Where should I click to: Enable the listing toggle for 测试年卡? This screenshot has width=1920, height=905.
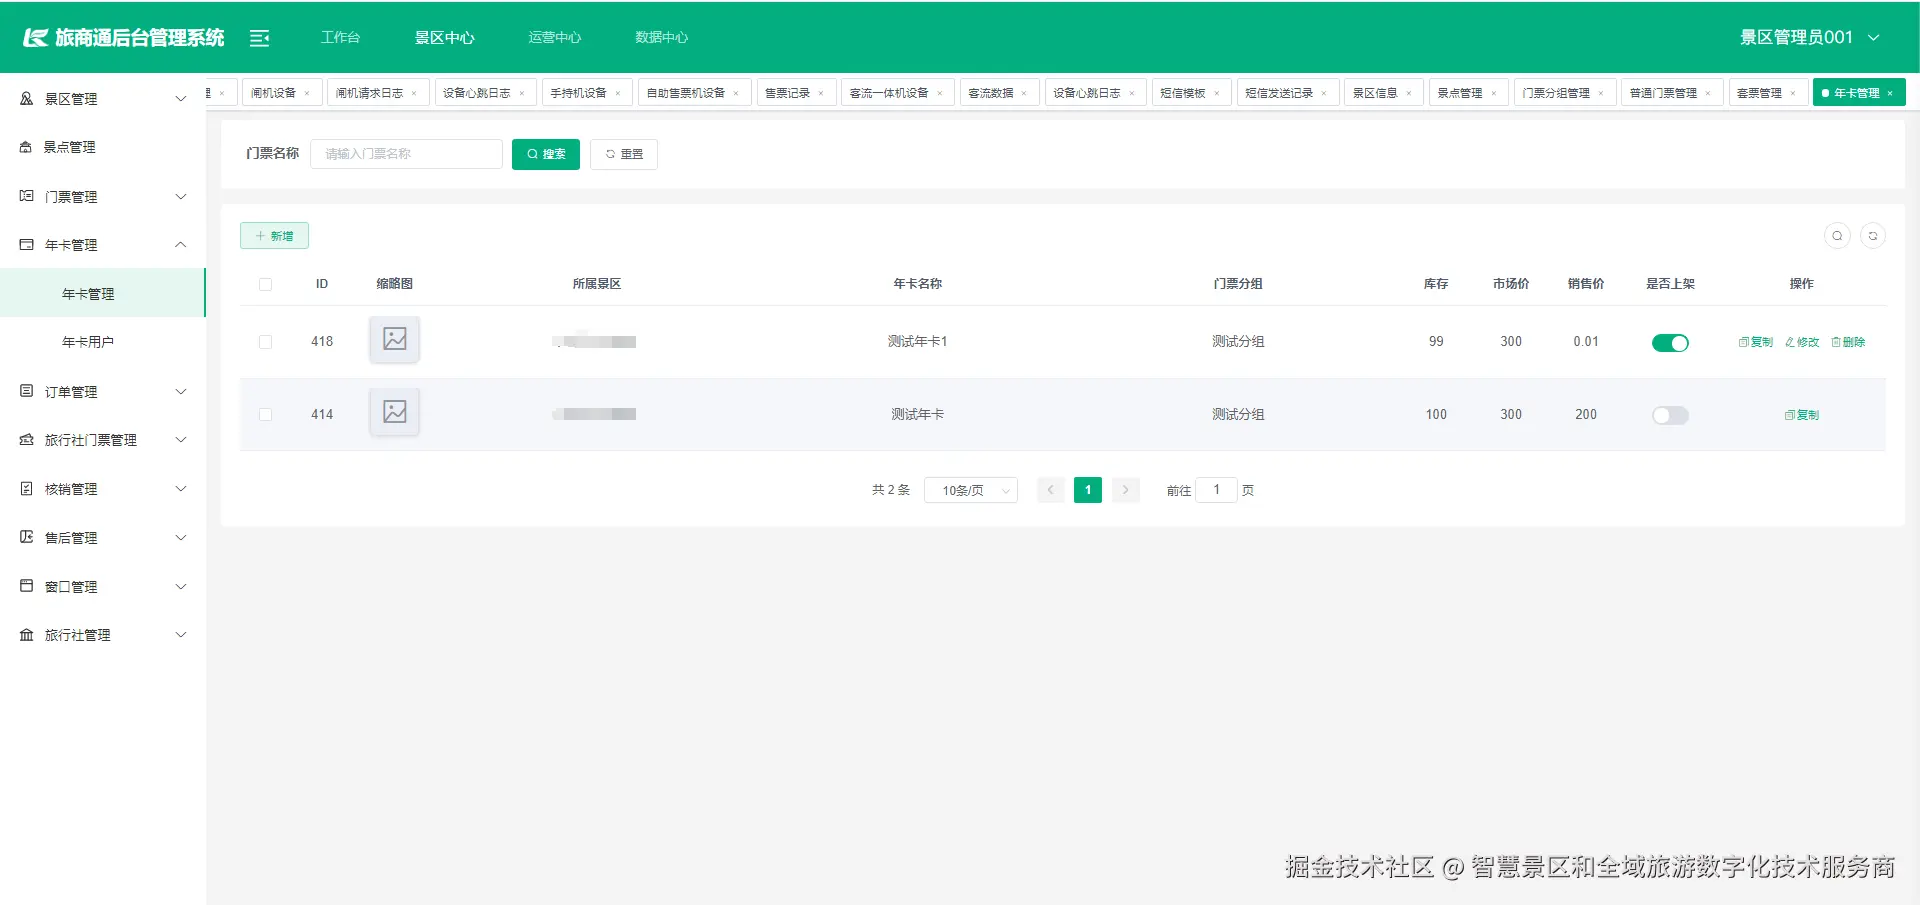pyautogui.click(x=1670, y=414)
